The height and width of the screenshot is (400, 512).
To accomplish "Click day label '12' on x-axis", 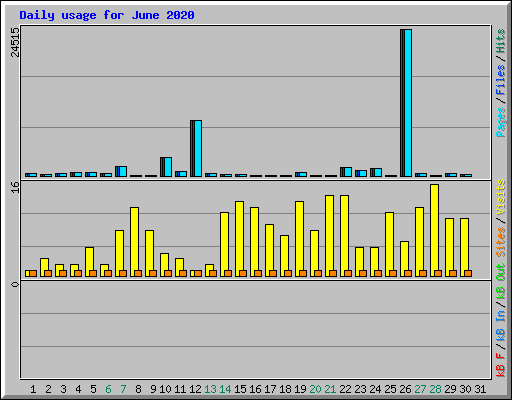I will pos(195,389).
